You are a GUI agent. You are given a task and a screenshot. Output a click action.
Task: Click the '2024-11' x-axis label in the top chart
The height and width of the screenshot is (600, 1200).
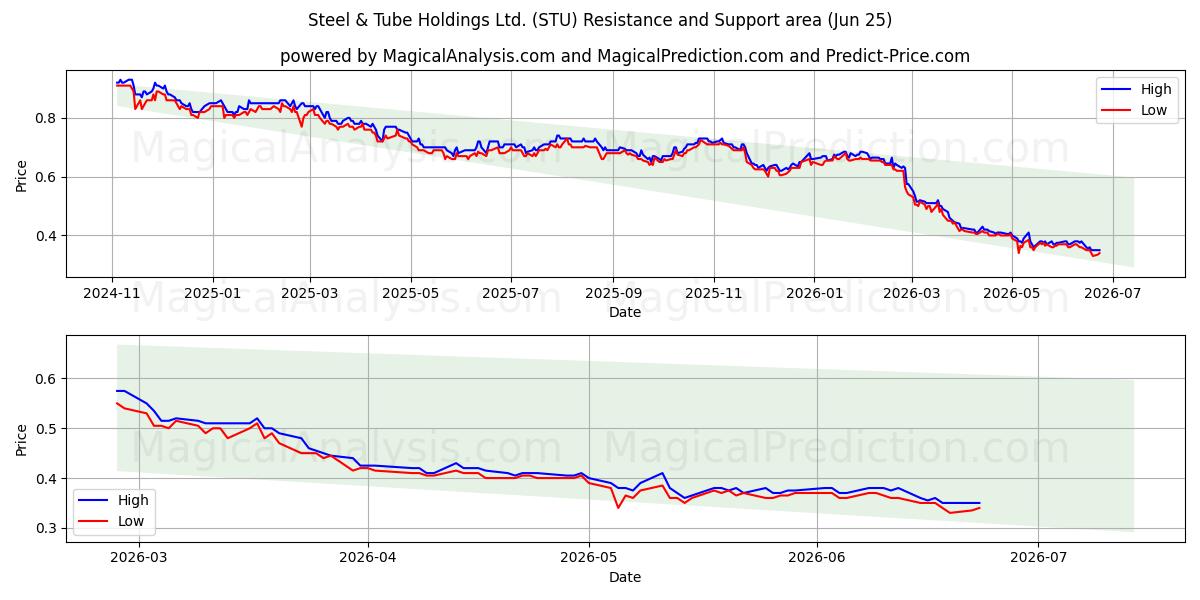[112, 294]
